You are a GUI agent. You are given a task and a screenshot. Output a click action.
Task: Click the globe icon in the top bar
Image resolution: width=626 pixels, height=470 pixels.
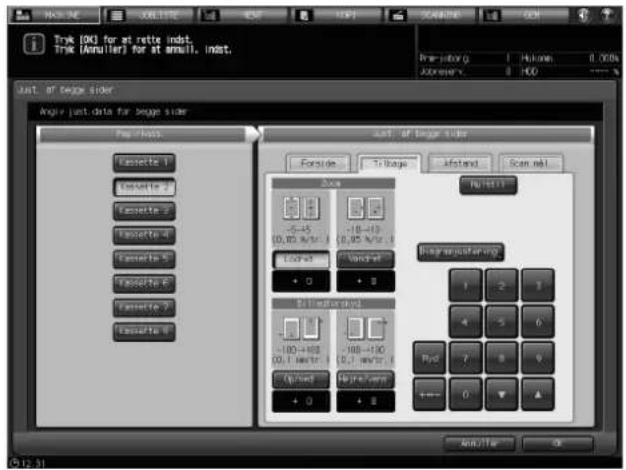(584, 15)
